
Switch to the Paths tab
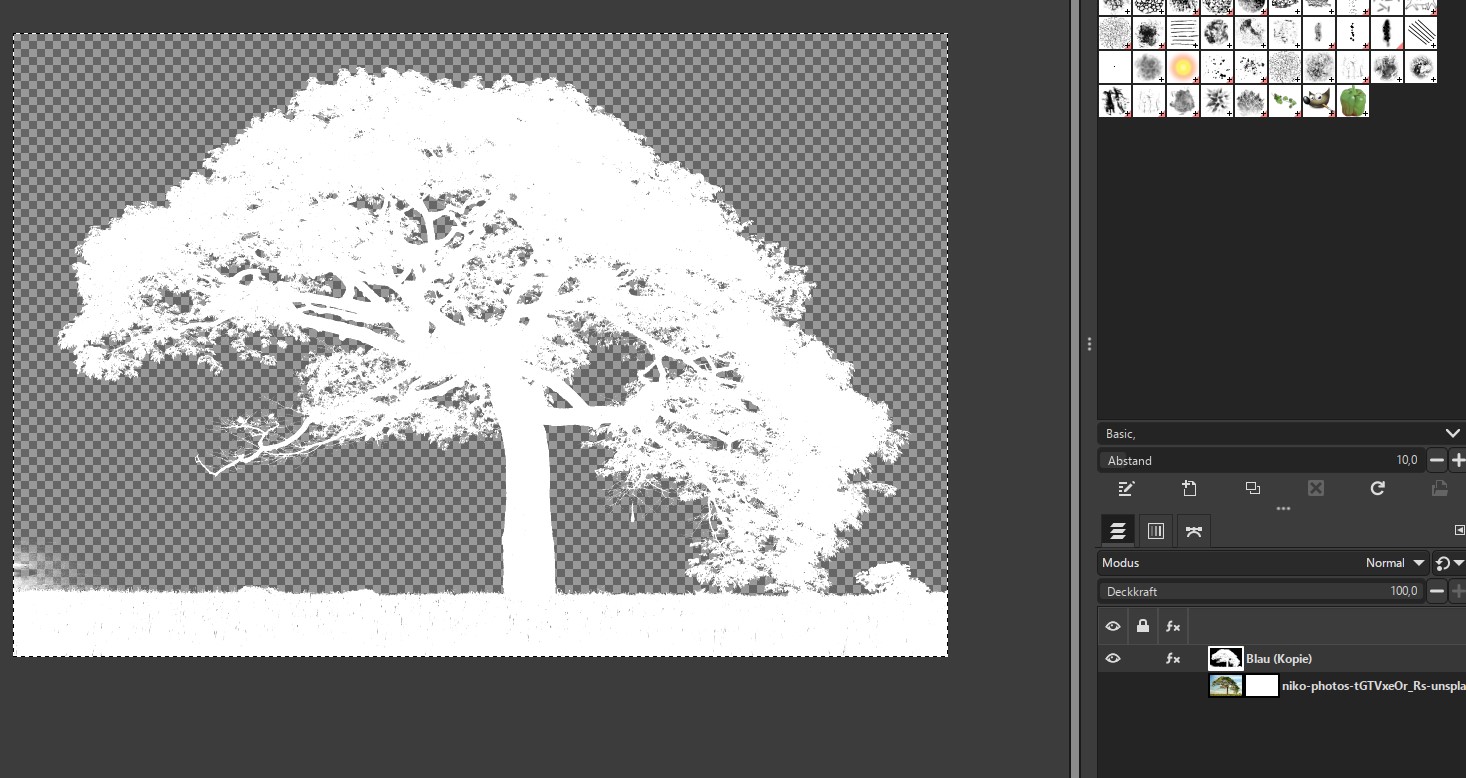(1193, 531)
